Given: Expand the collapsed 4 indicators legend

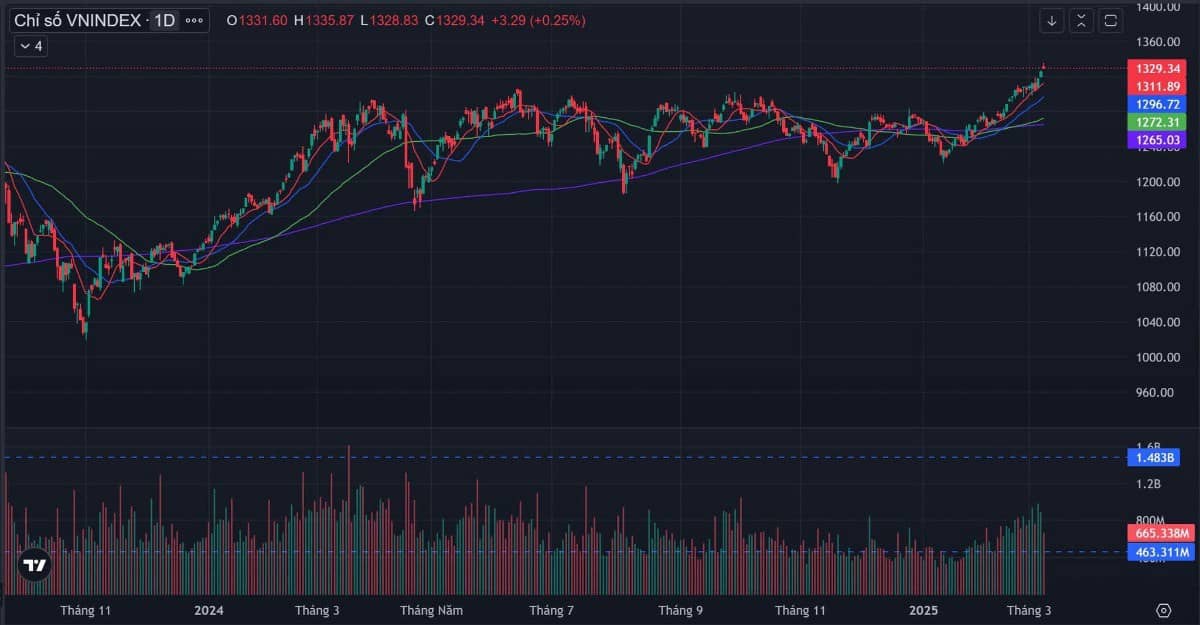Looking at the screenshot, I should 30,46.
